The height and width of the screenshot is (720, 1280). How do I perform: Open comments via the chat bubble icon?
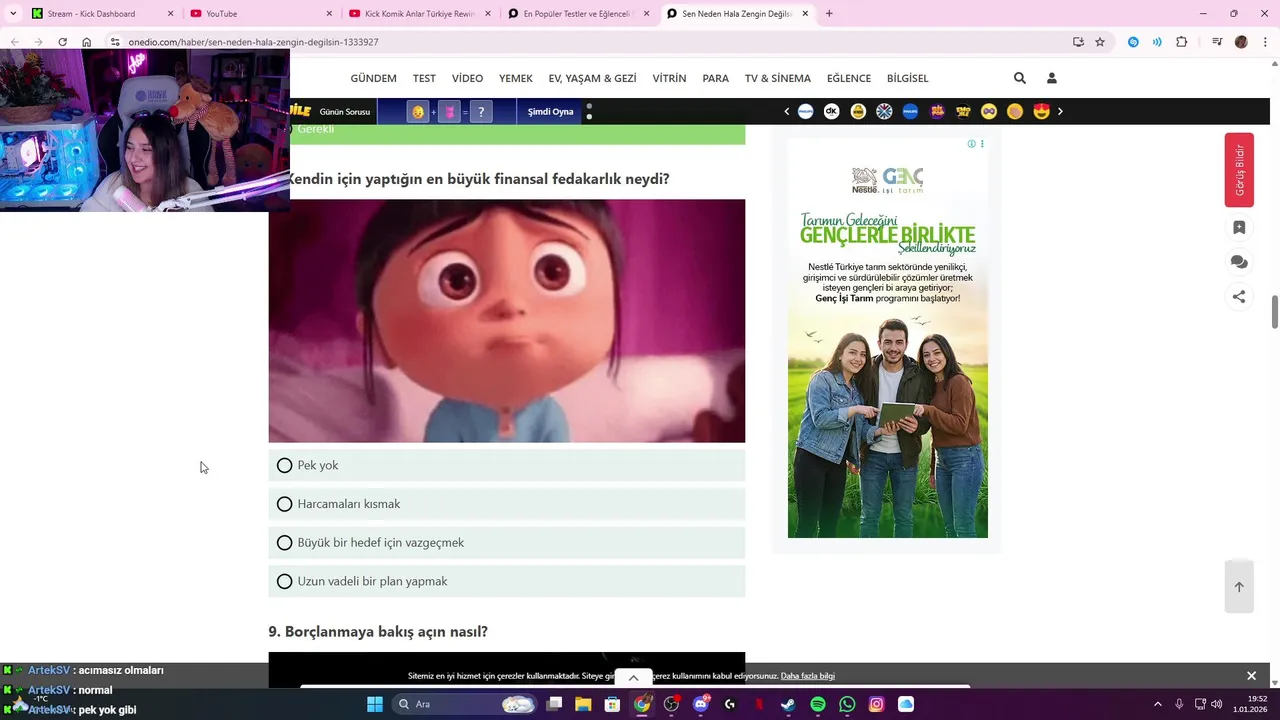click(1239, 262)
